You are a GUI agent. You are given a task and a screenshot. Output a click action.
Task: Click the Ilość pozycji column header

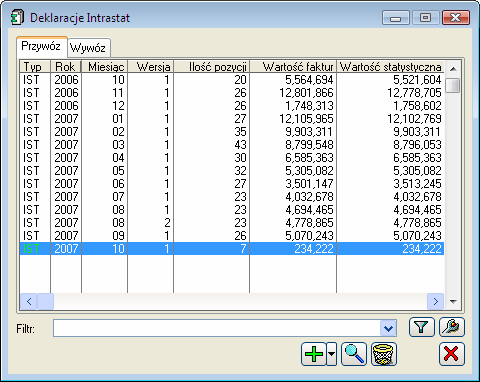212,67
